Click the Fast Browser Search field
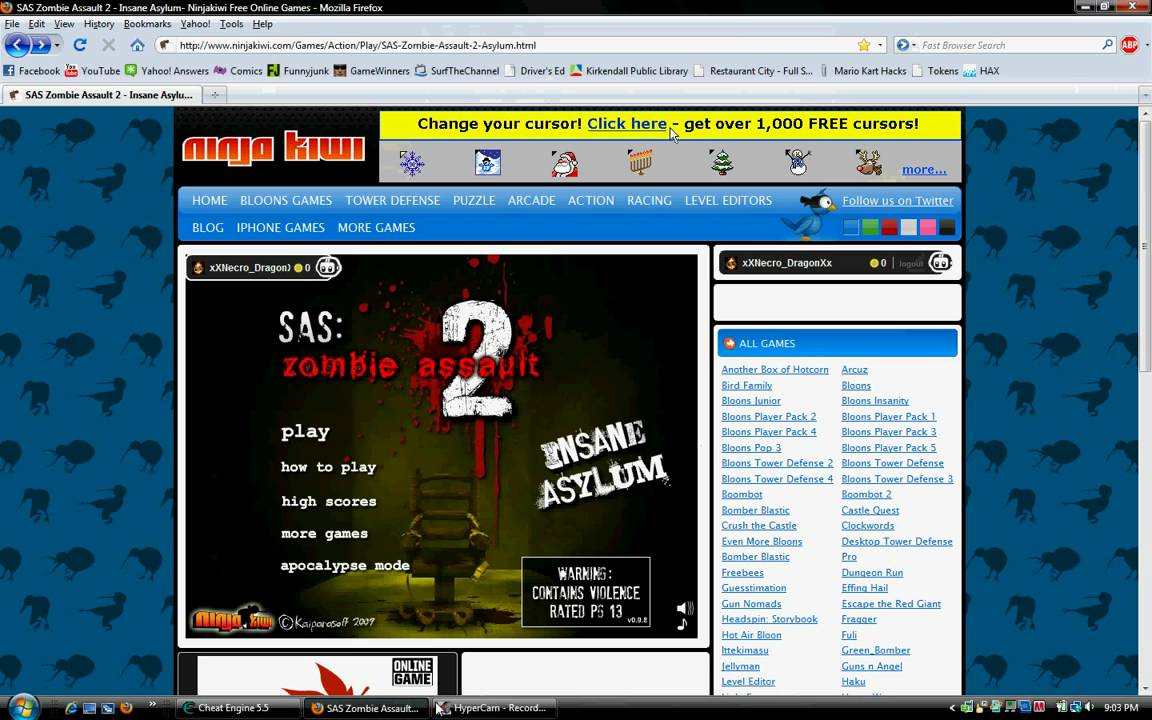The width and height of the screenshot is (1152, 720). [x=1009, y=45]
